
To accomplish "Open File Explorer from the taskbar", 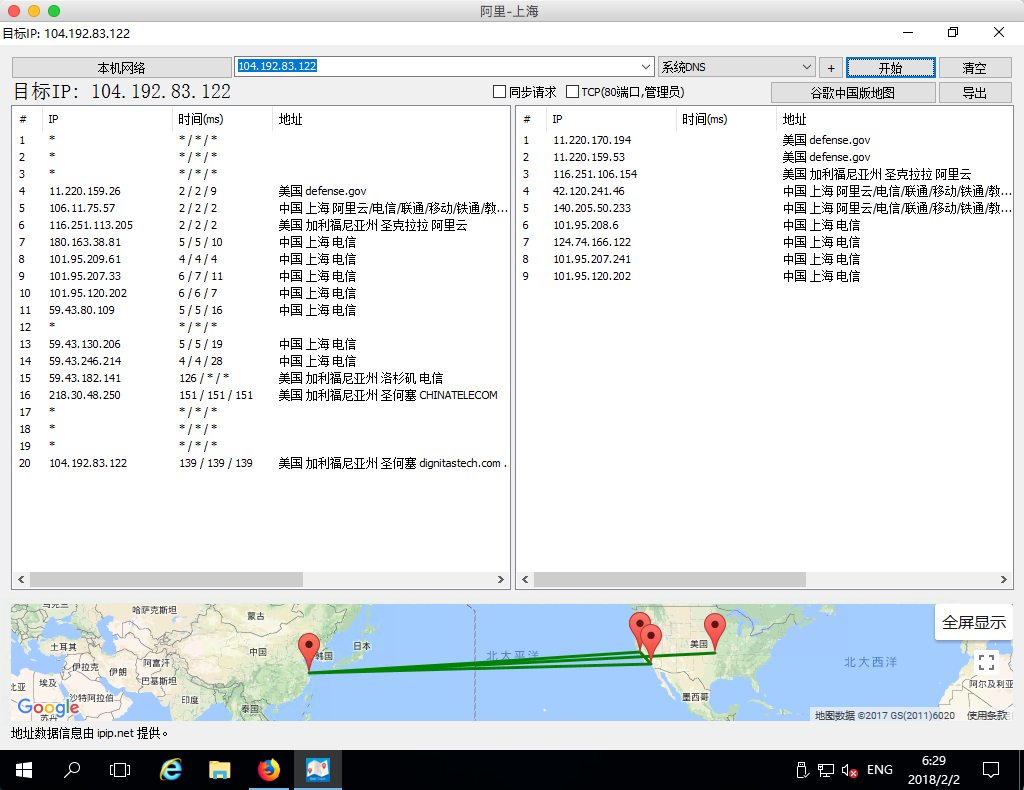I will 220,769.
